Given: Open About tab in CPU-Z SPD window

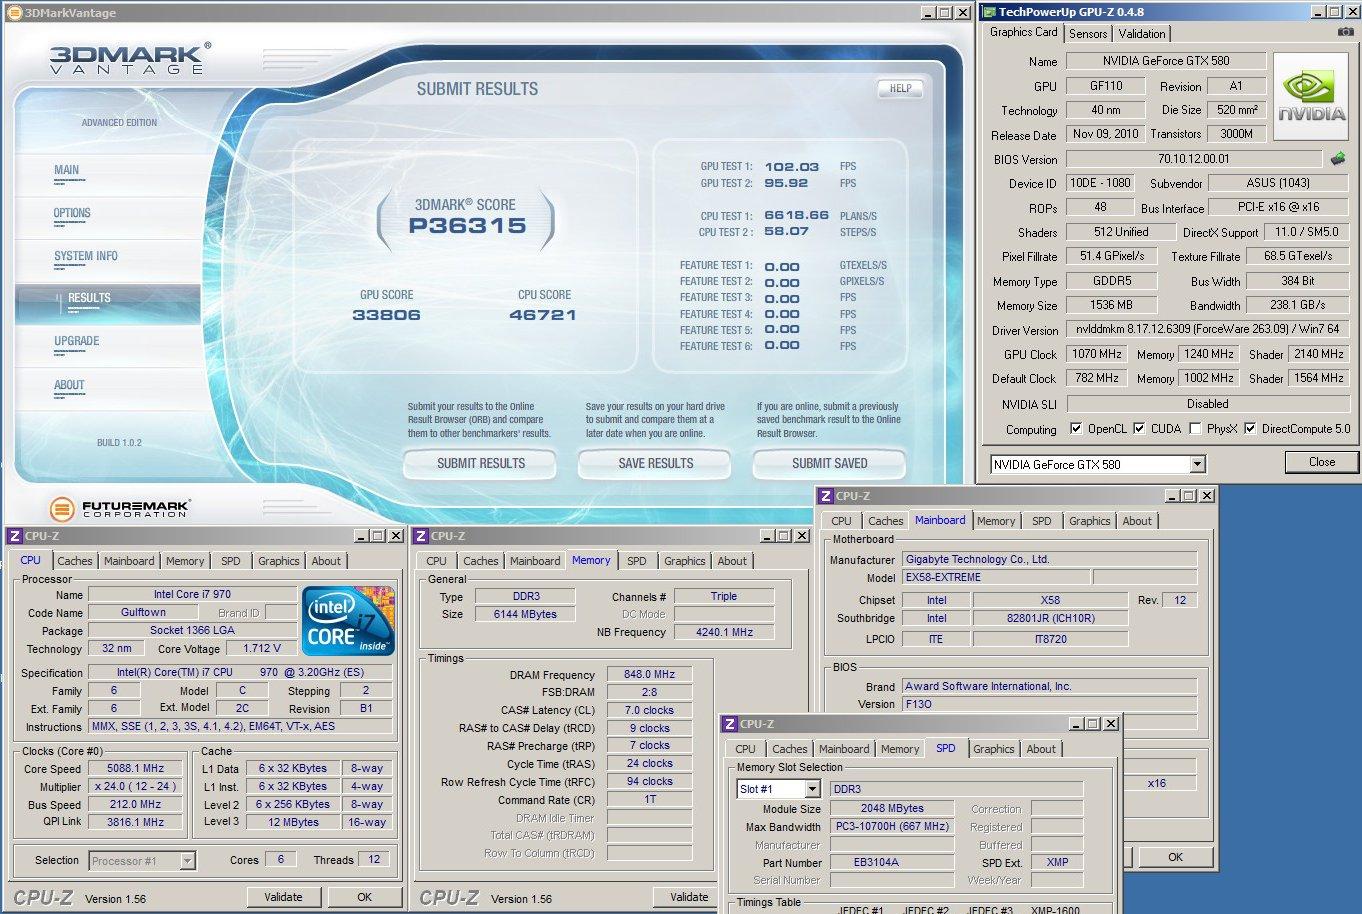Looking at the screenshot, I should (1041, 749).
